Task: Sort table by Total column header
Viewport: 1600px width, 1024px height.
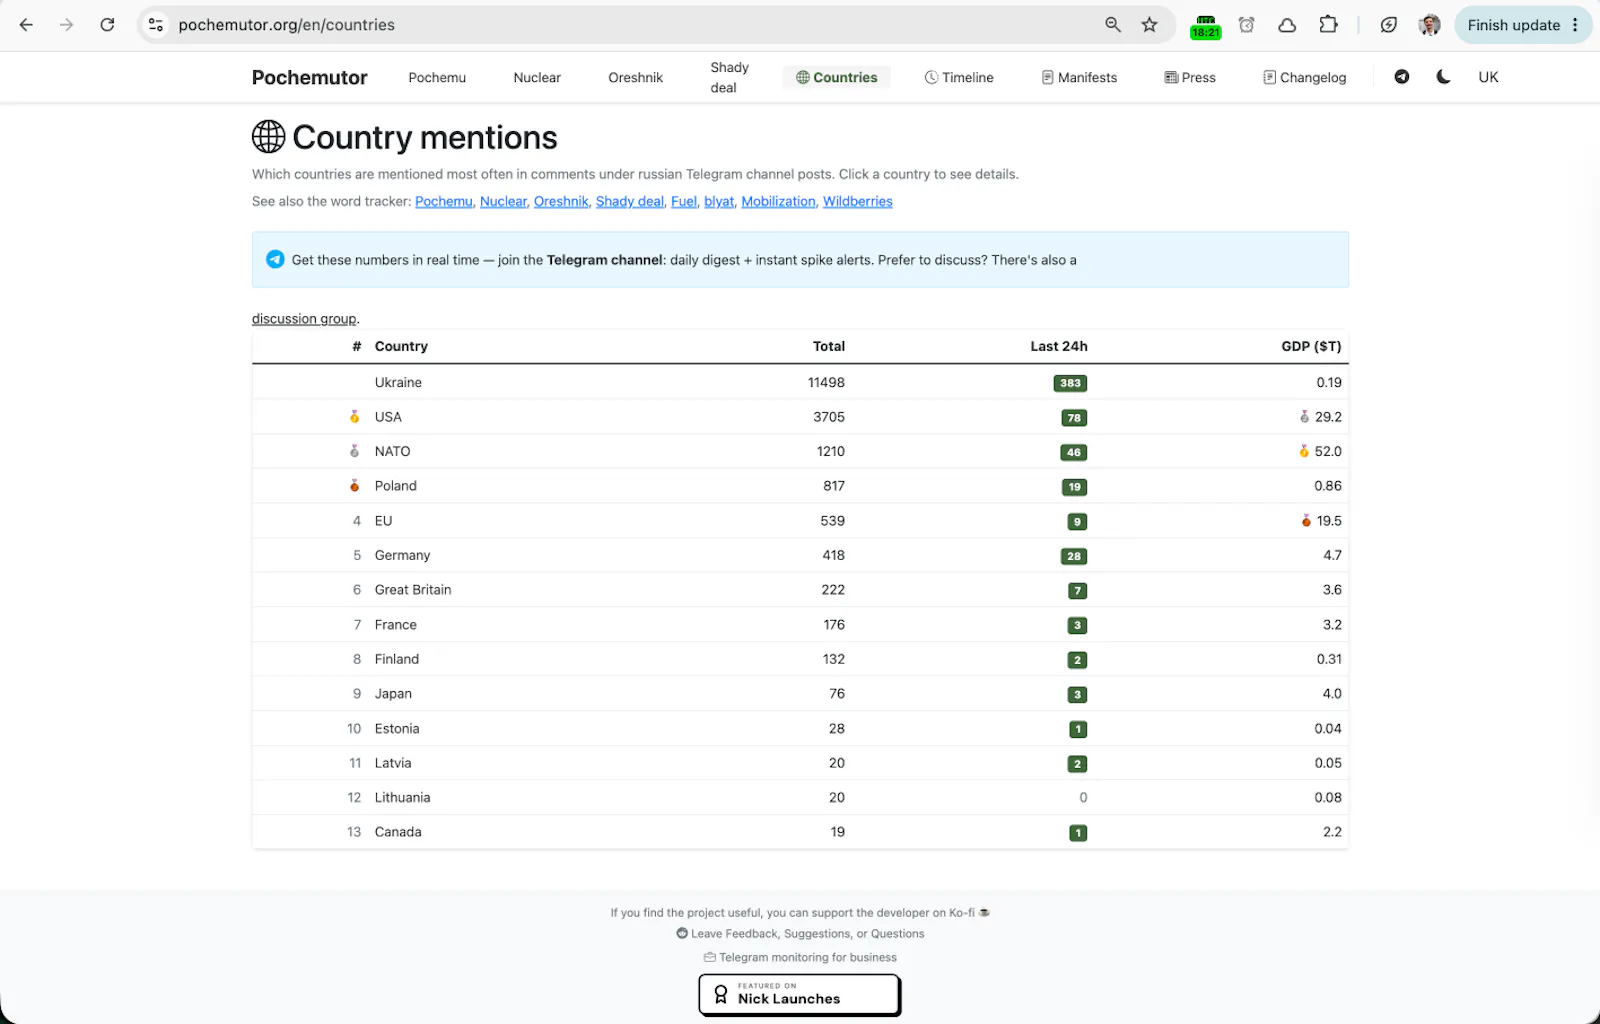Action: [829, 346]
